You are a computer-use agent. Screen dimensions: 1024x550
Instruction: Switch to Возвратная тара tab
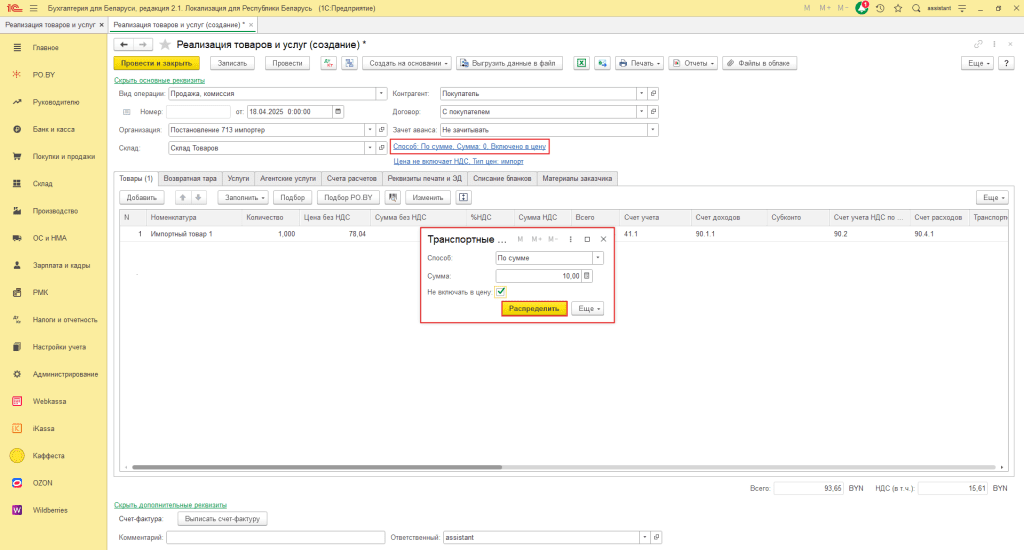190,178
